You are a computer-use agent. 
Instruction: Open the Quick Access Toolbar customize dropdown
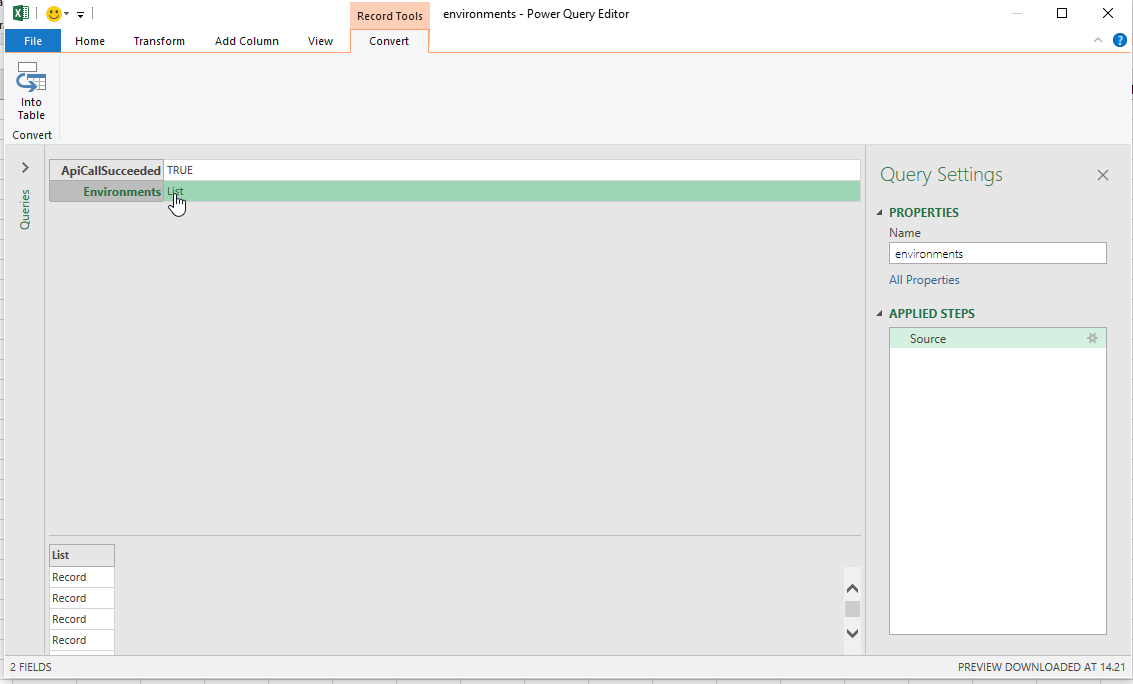[80, 14]
